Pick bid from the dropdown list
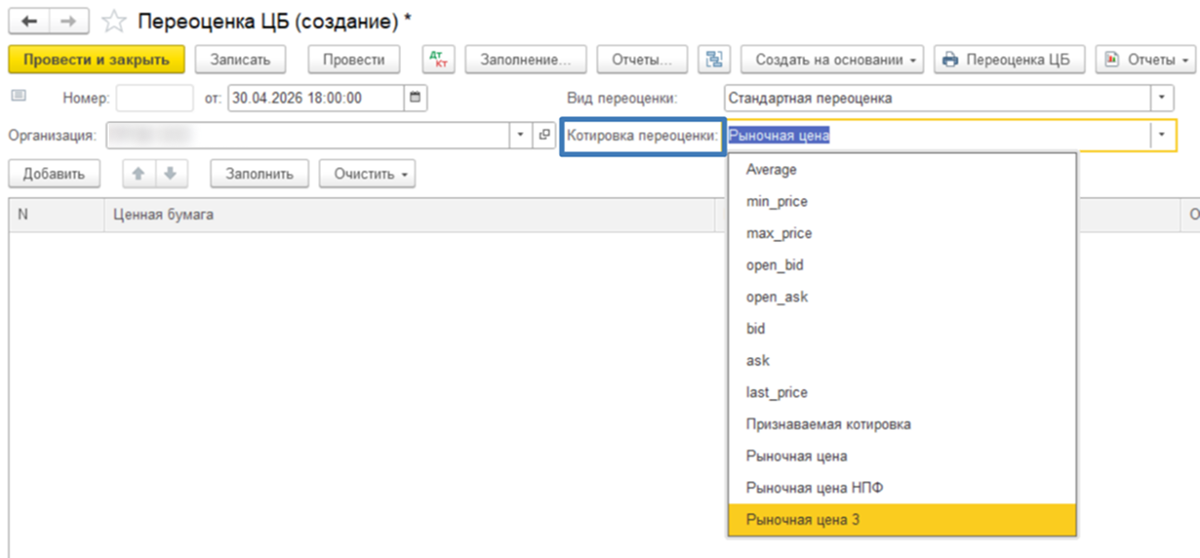This screenshot has height=558, width=1200. pyautogui.click(x=903, y=328)
